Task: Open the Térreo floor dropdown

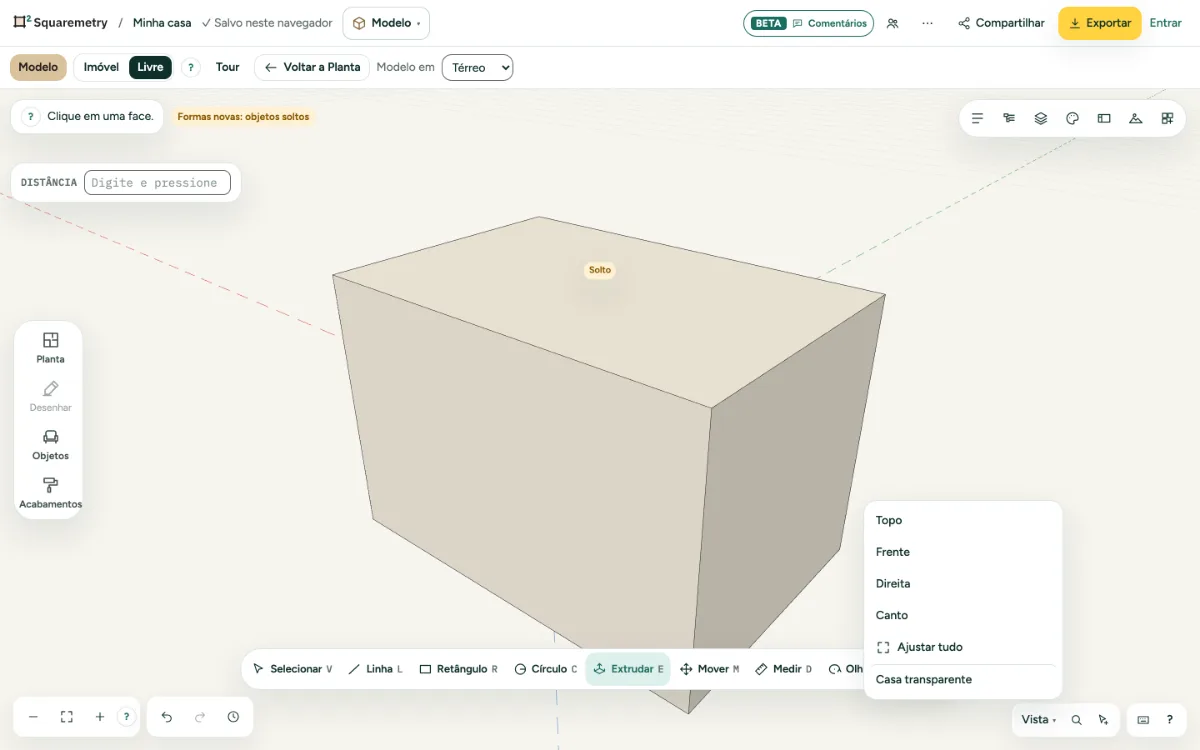Action: tap(477, 68)
